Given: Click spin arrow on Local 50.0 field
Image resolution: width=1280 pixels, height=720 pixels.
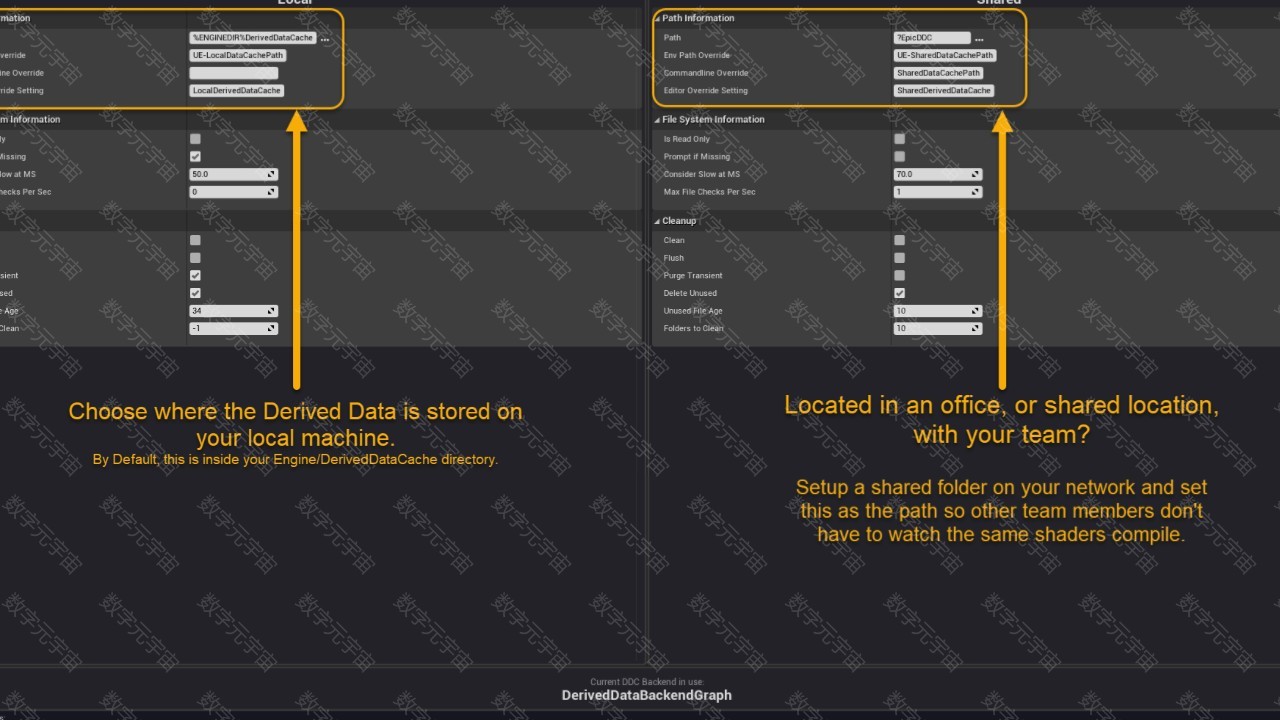Looking at the screenshot, I should tap(271, 174).
